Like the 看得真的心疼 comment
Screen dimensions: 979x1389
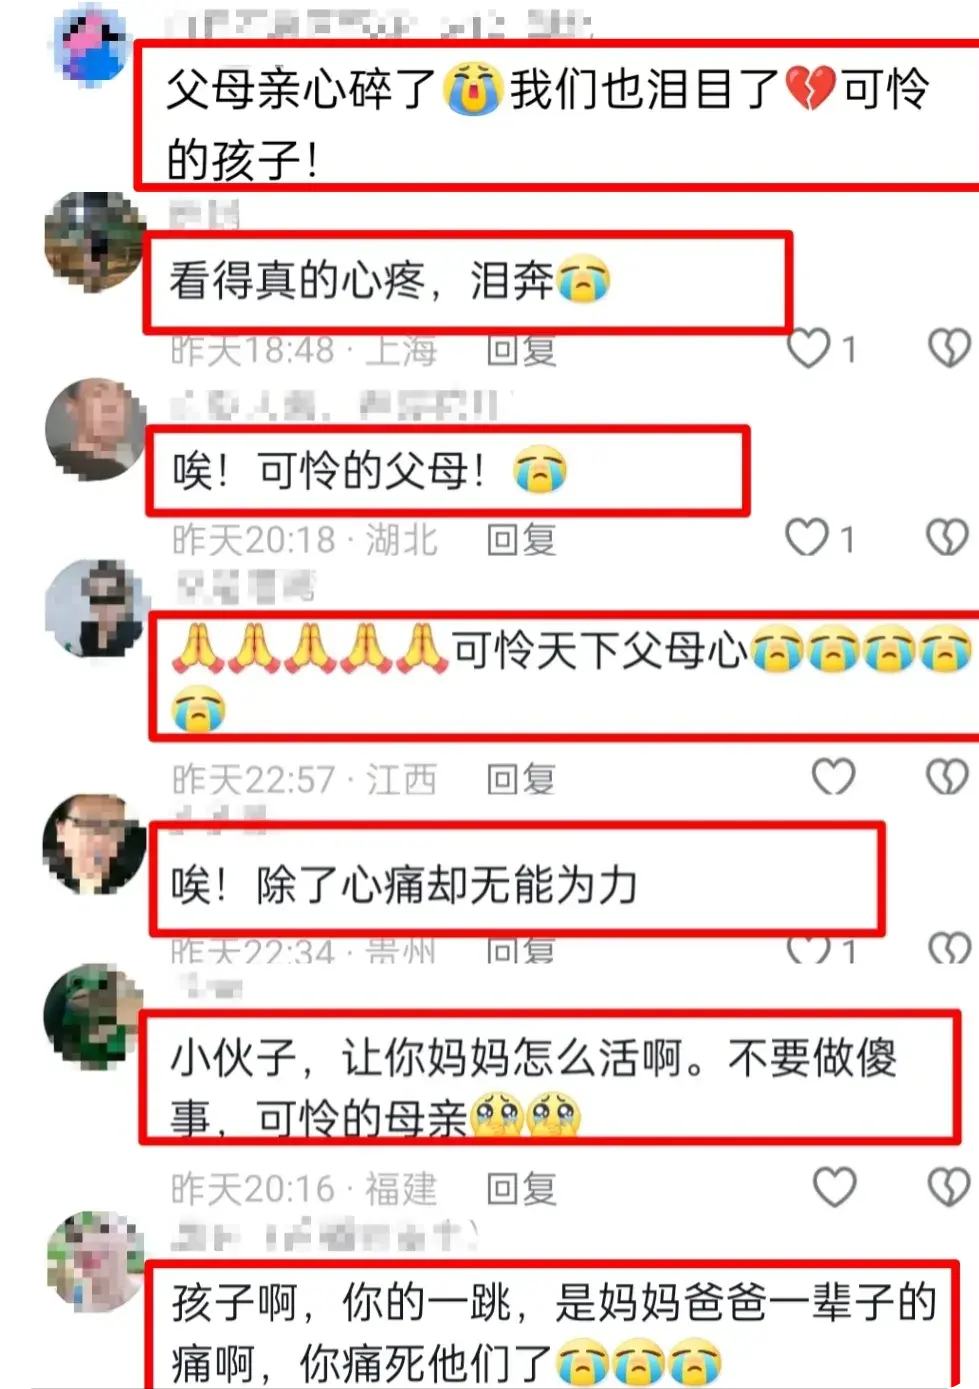[808, 349]
